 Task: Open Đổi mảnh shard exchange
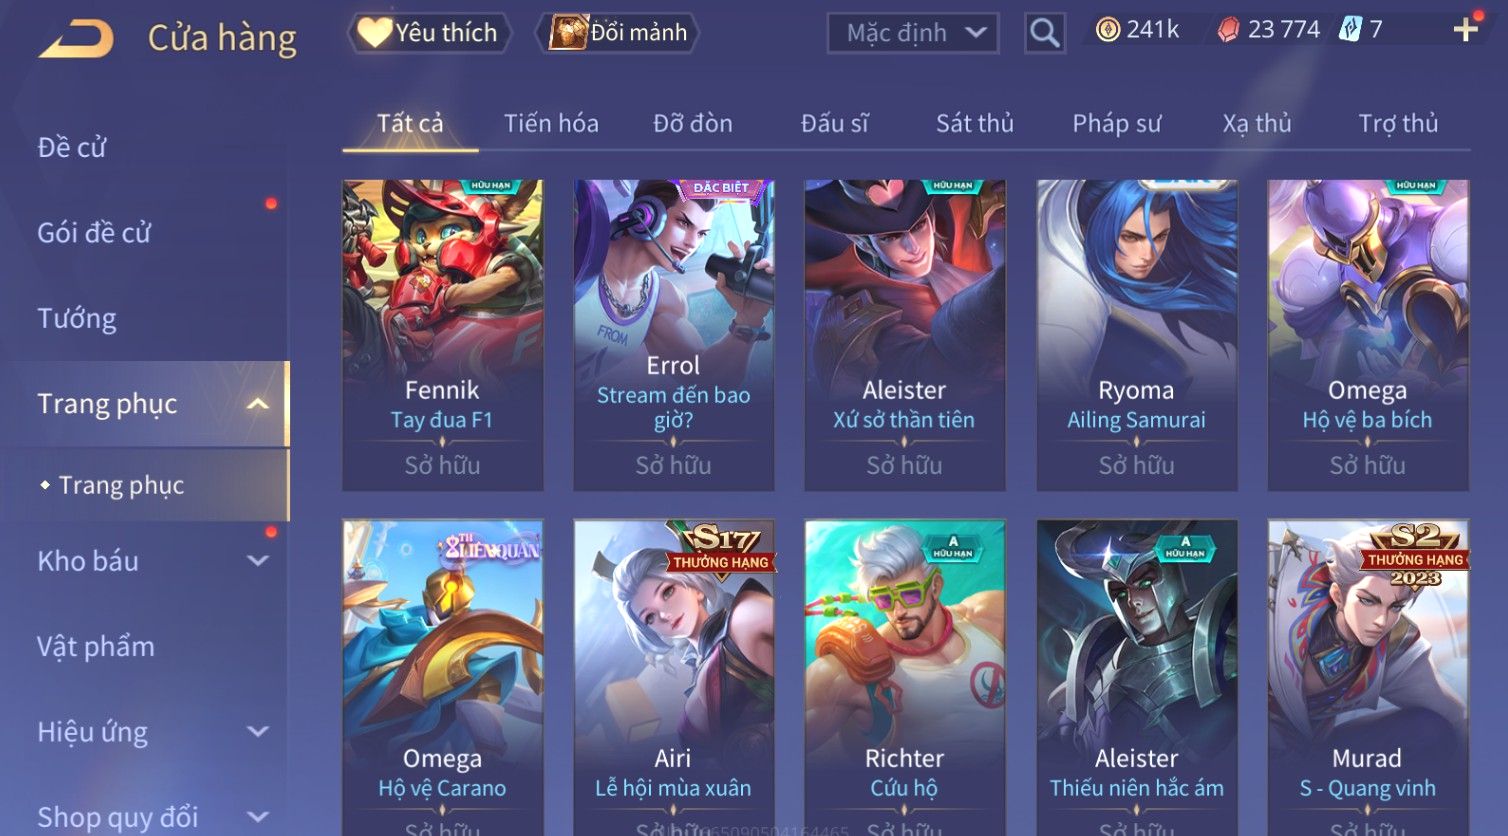(617, 33)
